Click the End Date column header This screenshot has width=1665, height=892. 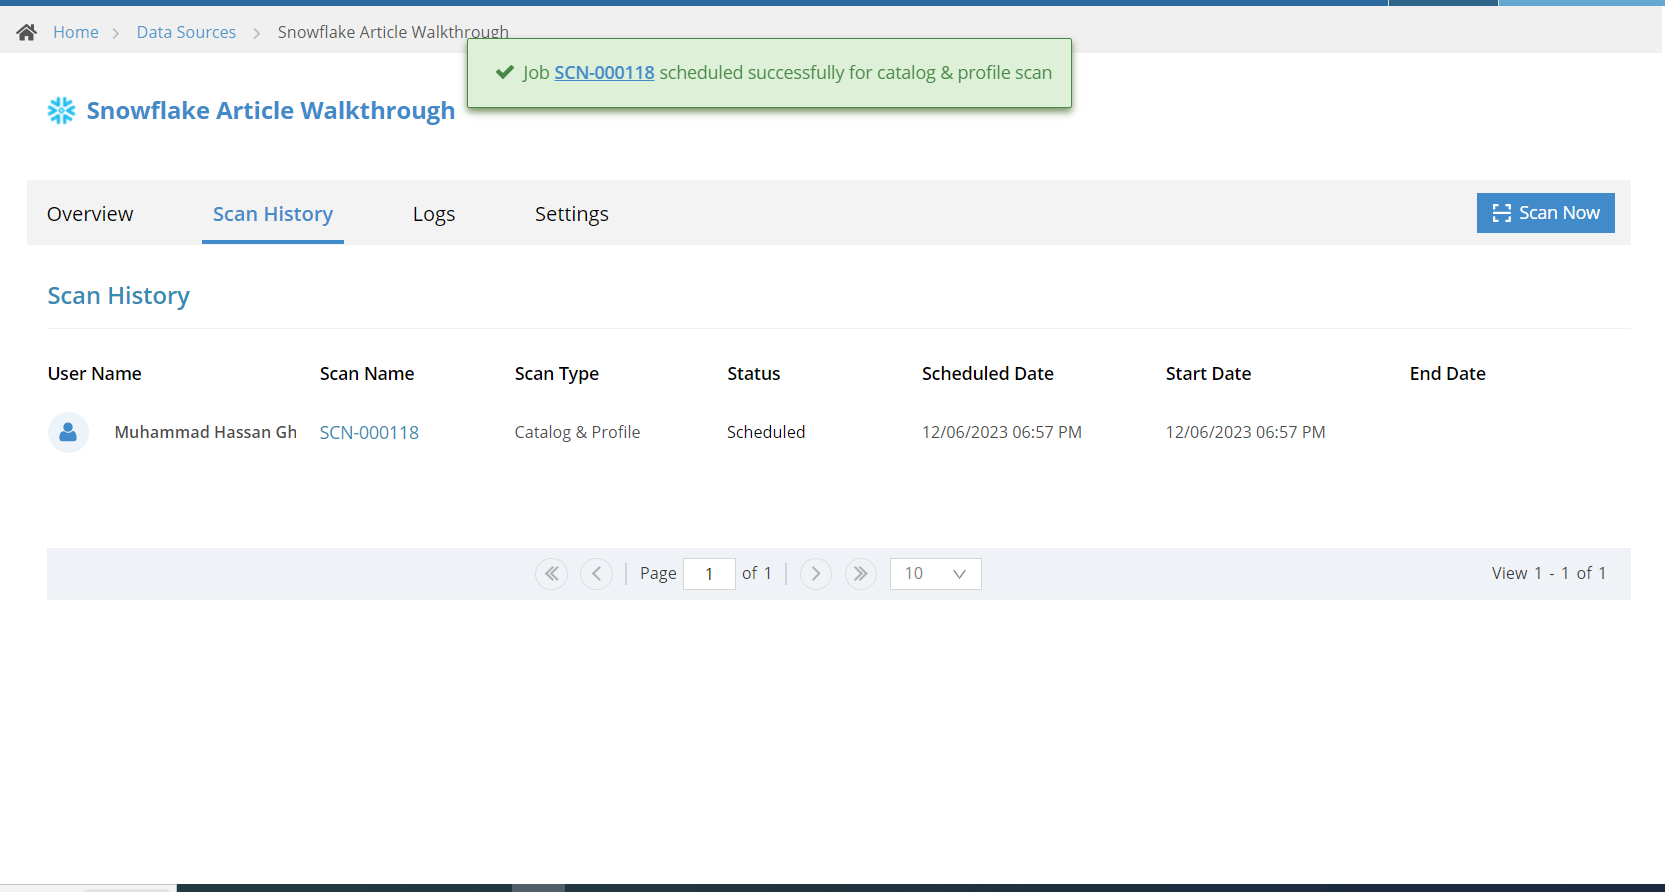(1448, 374)
